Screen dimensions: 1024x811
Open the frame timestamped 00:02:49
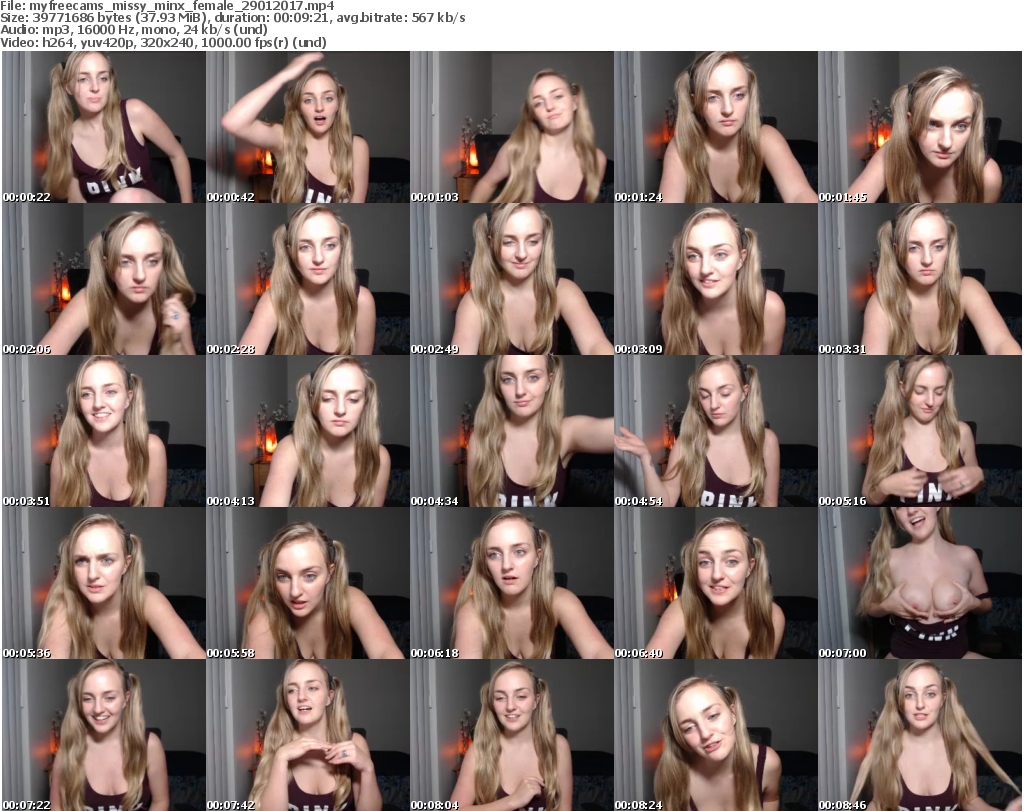pos(511,279)
